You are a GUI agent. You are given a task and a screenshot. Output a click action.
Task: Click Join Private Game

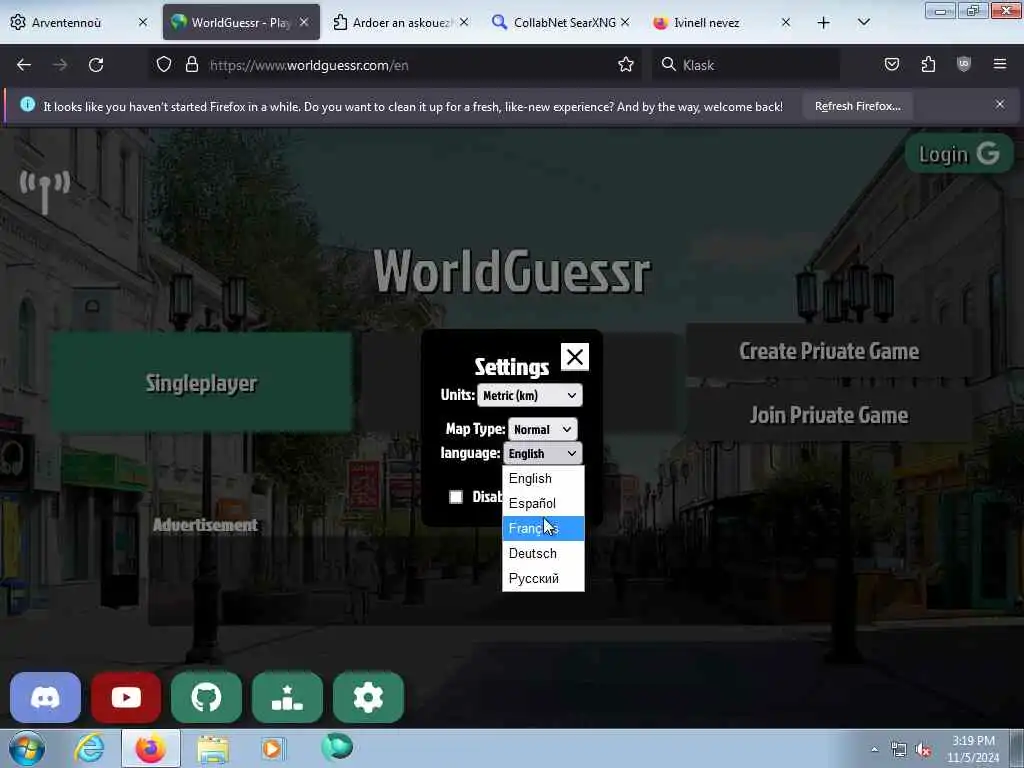pos(829,415)
